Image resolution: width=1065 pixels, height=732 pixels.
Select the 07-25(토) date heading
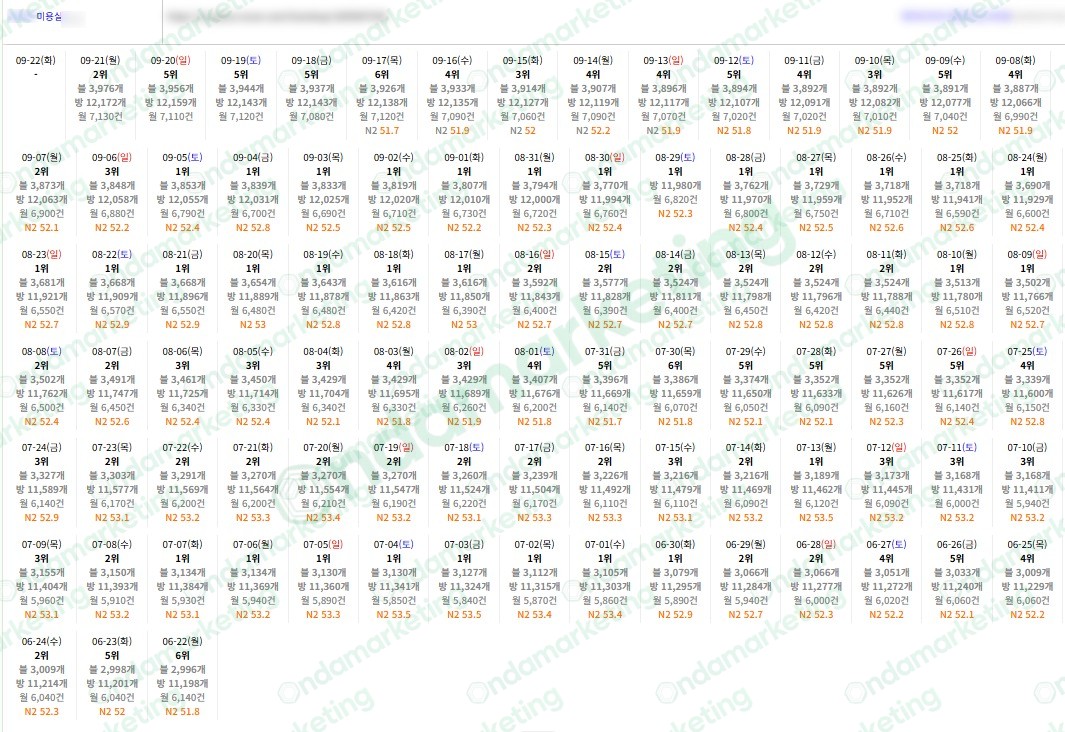[x=1027, y=352]
